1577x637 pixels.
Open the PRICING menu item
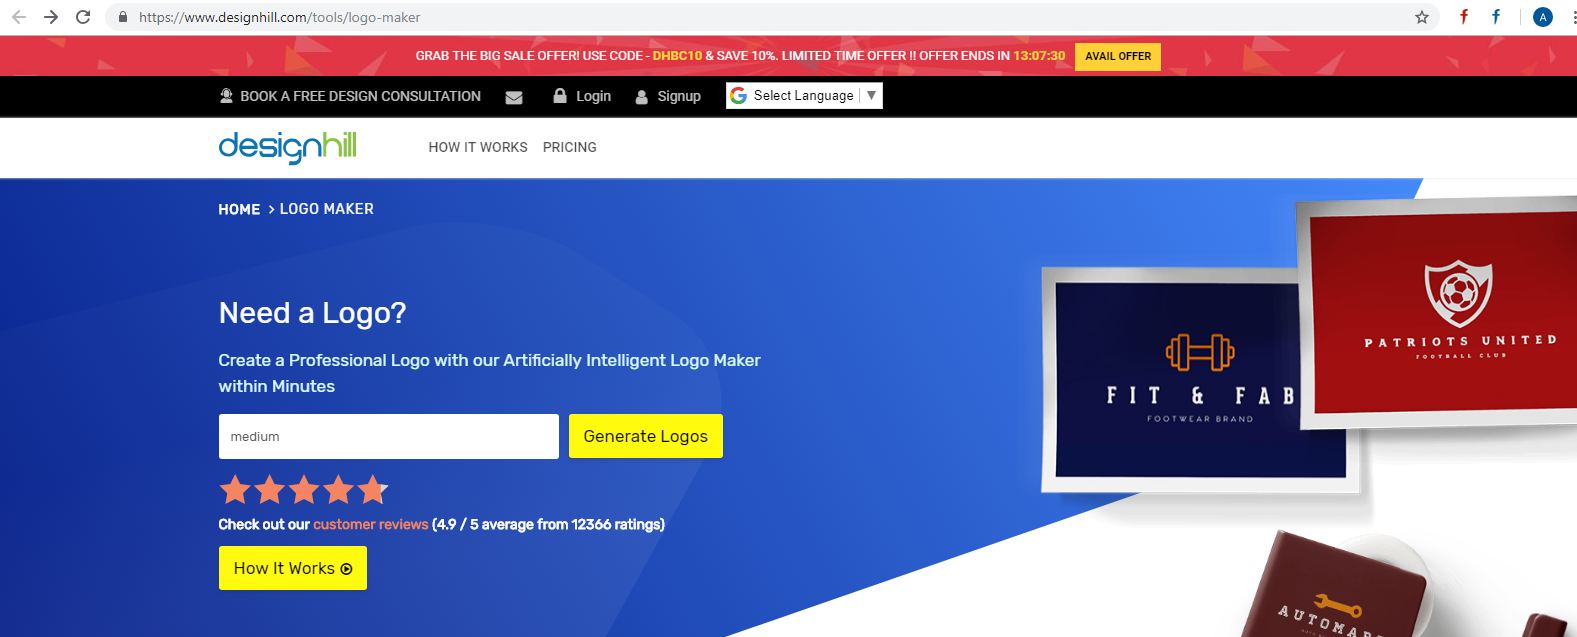pos(570,147)
